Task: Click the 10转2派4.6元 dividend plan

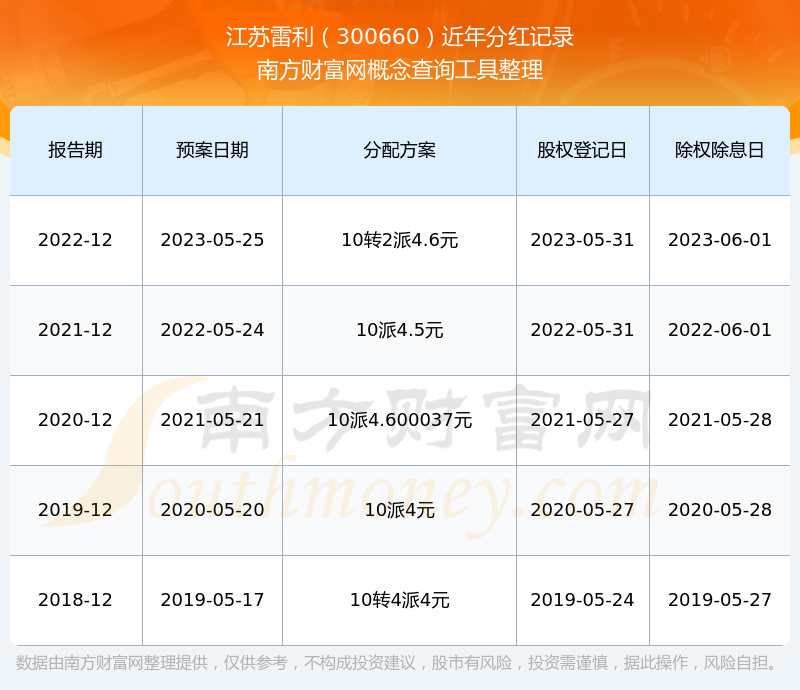Action: click(x=397, y=239)
